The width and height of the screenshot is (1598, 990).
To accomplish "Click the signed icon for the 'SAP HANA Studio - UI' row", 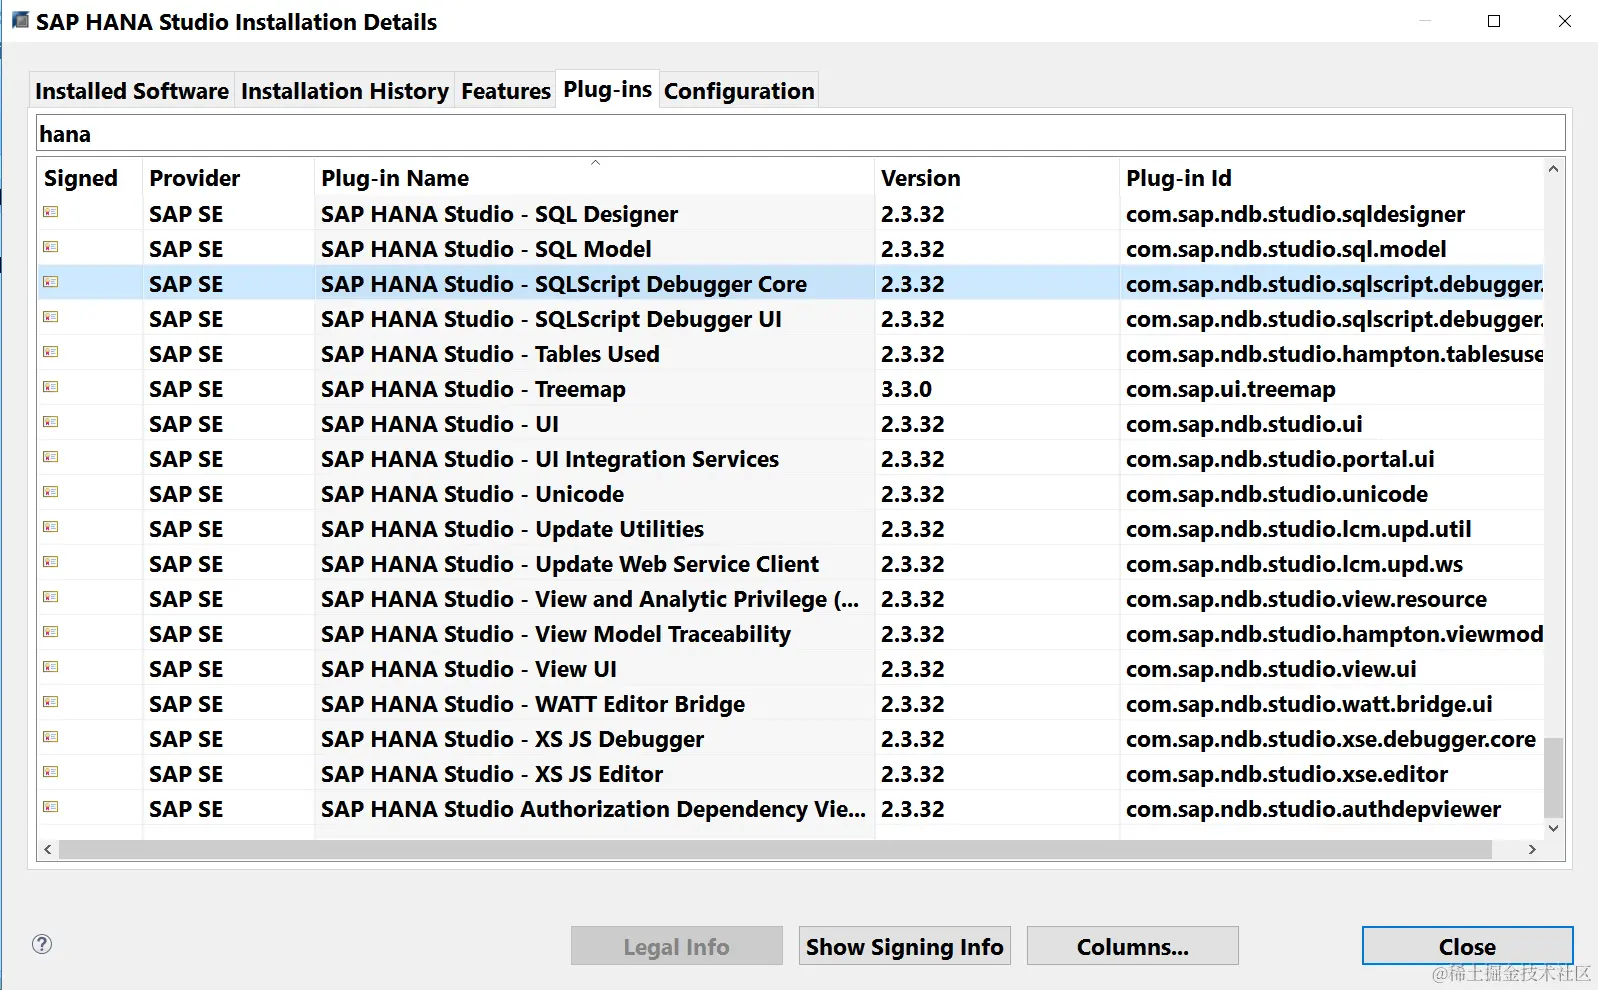I will tap(51, 422).
